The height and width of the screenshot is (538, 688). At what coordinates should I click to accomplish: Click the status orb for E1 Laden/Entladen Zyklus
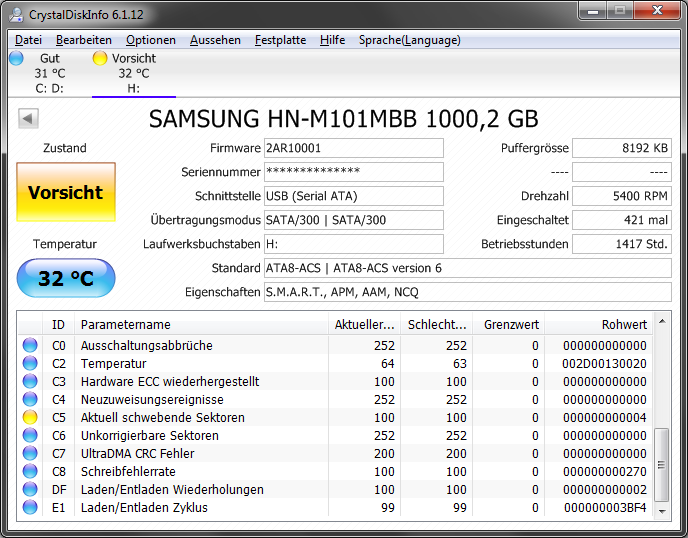pos(30,507)
